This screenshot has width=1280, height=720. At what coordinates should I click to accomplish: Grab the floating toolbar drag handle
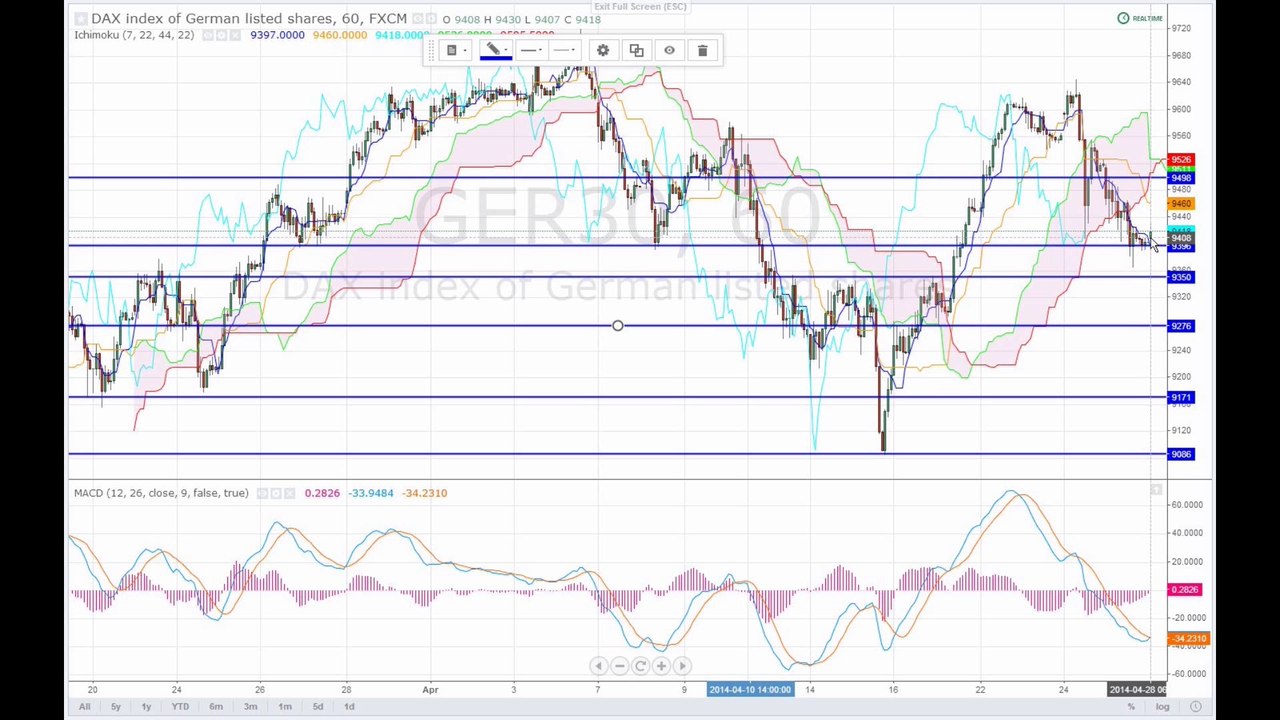432,50
